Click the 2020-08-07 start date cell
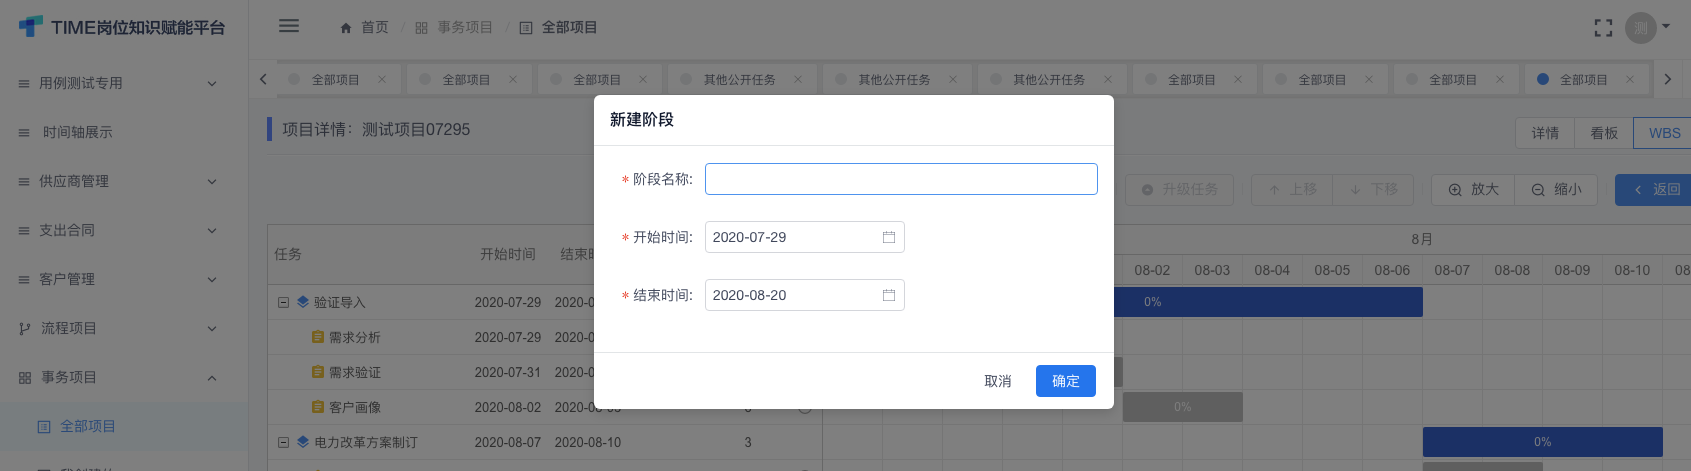The image size is (1691, 471). coord(508,442)
